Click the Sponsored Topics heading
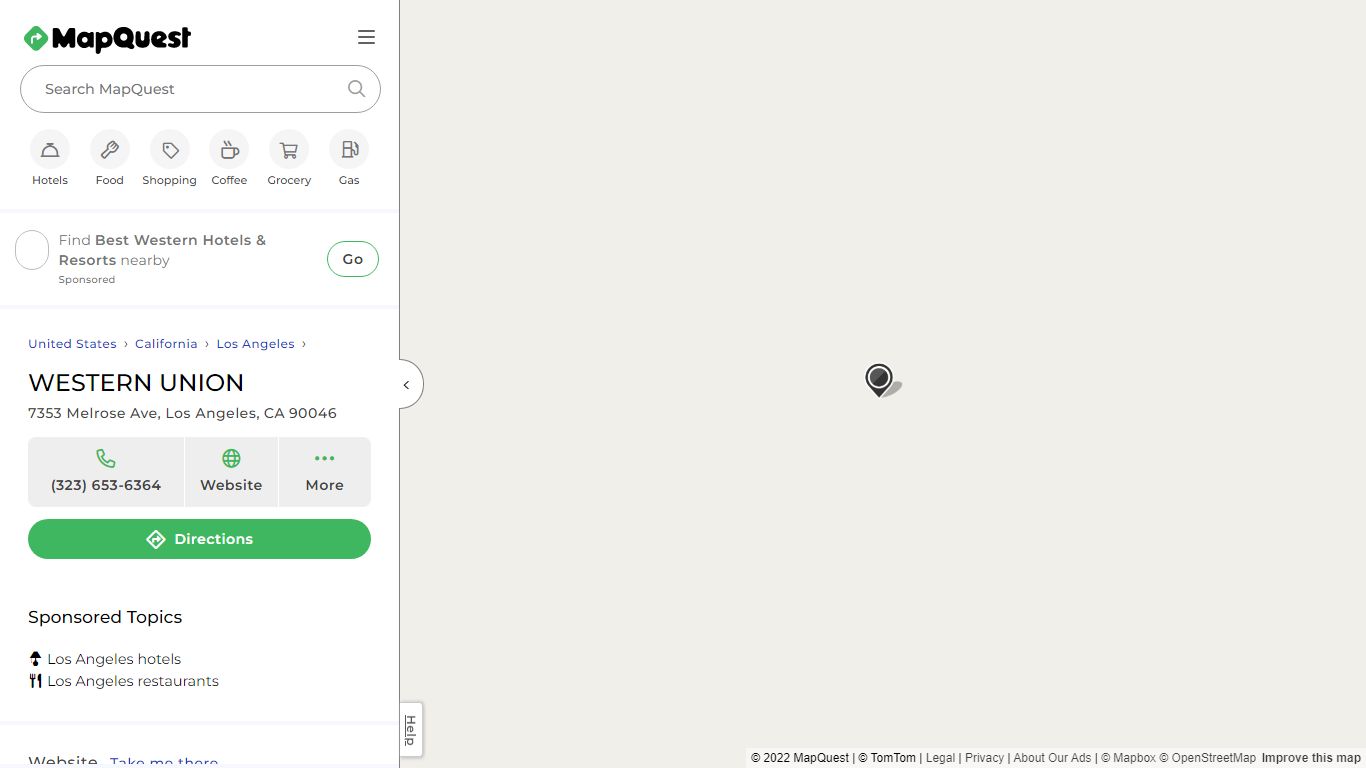1366x768 pixels. 105,617
